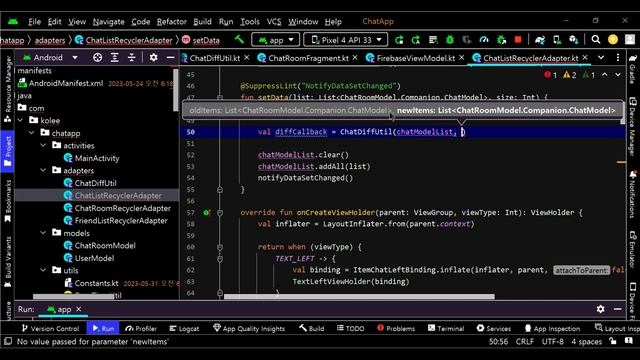Open the Logcat tool window
640x360 pixels.
pos(184,328)
